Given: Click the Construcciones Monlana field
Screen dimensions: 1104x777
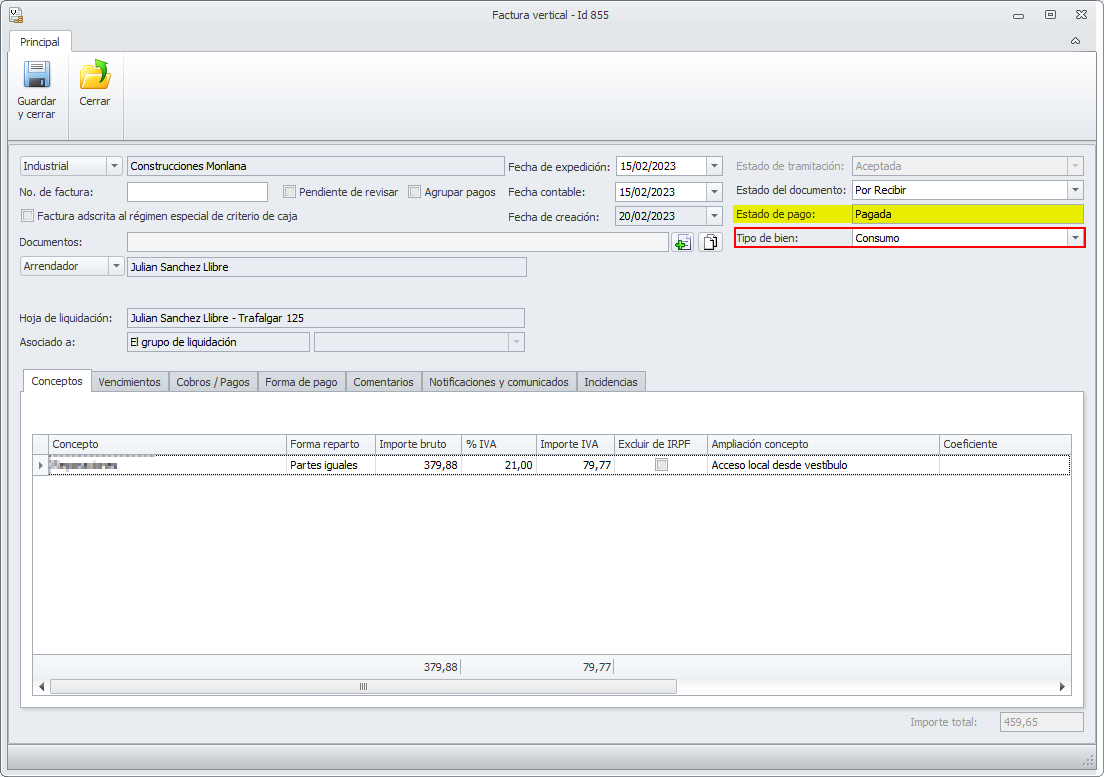Looking at the screenshot, I should click(x=315, y=166).
